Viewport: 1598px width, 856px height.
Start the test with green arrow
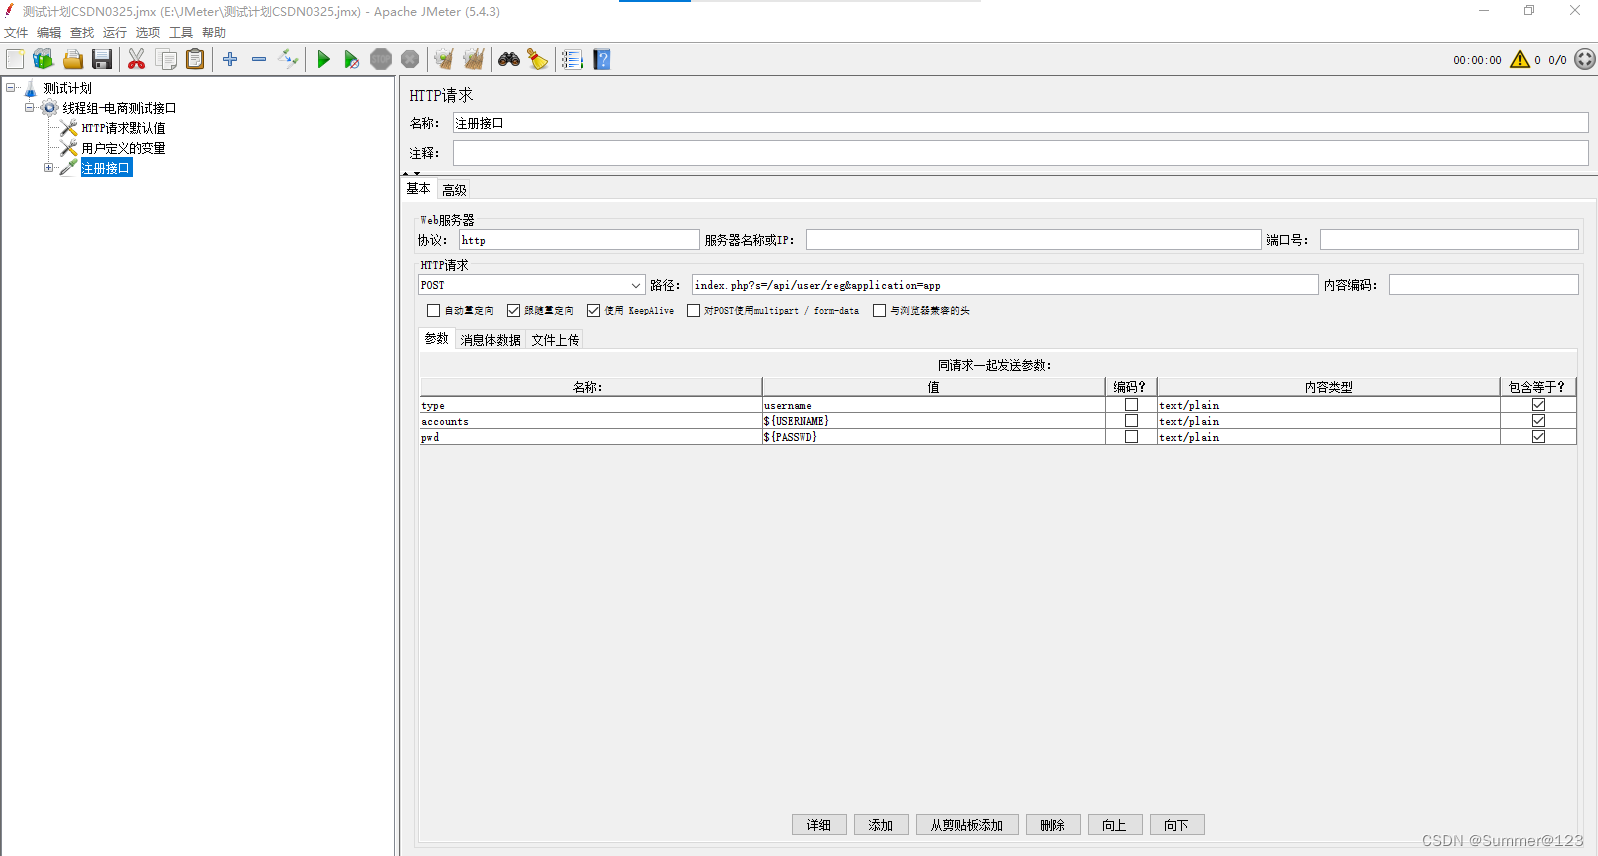pyautogui.click(x=323, y=60)
